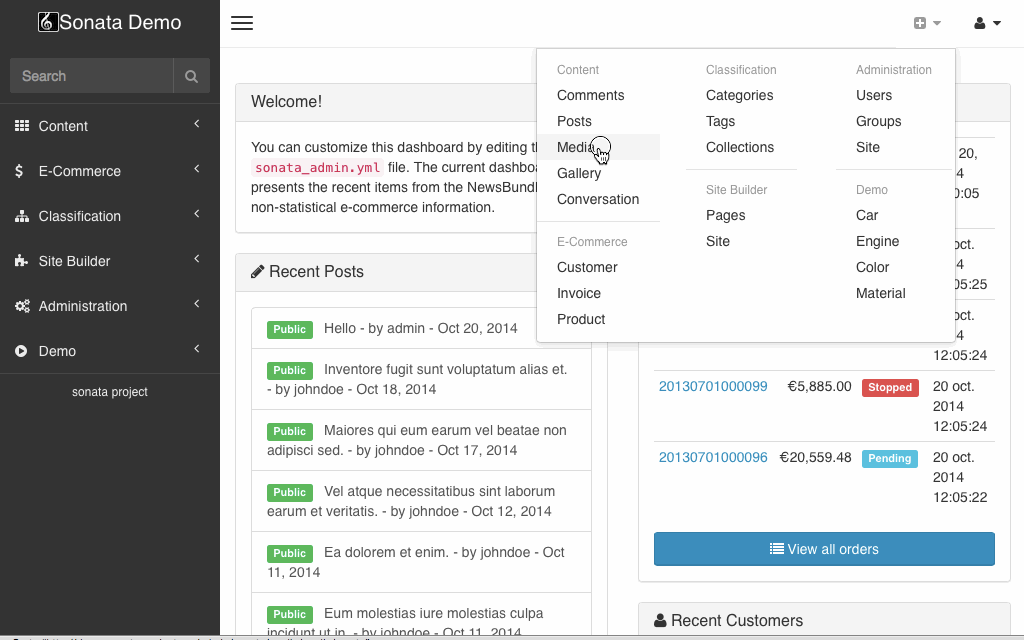Click the hamburger sidebar toggle icon
This screenshot has width=1024, height=640.
coord(241,23)
